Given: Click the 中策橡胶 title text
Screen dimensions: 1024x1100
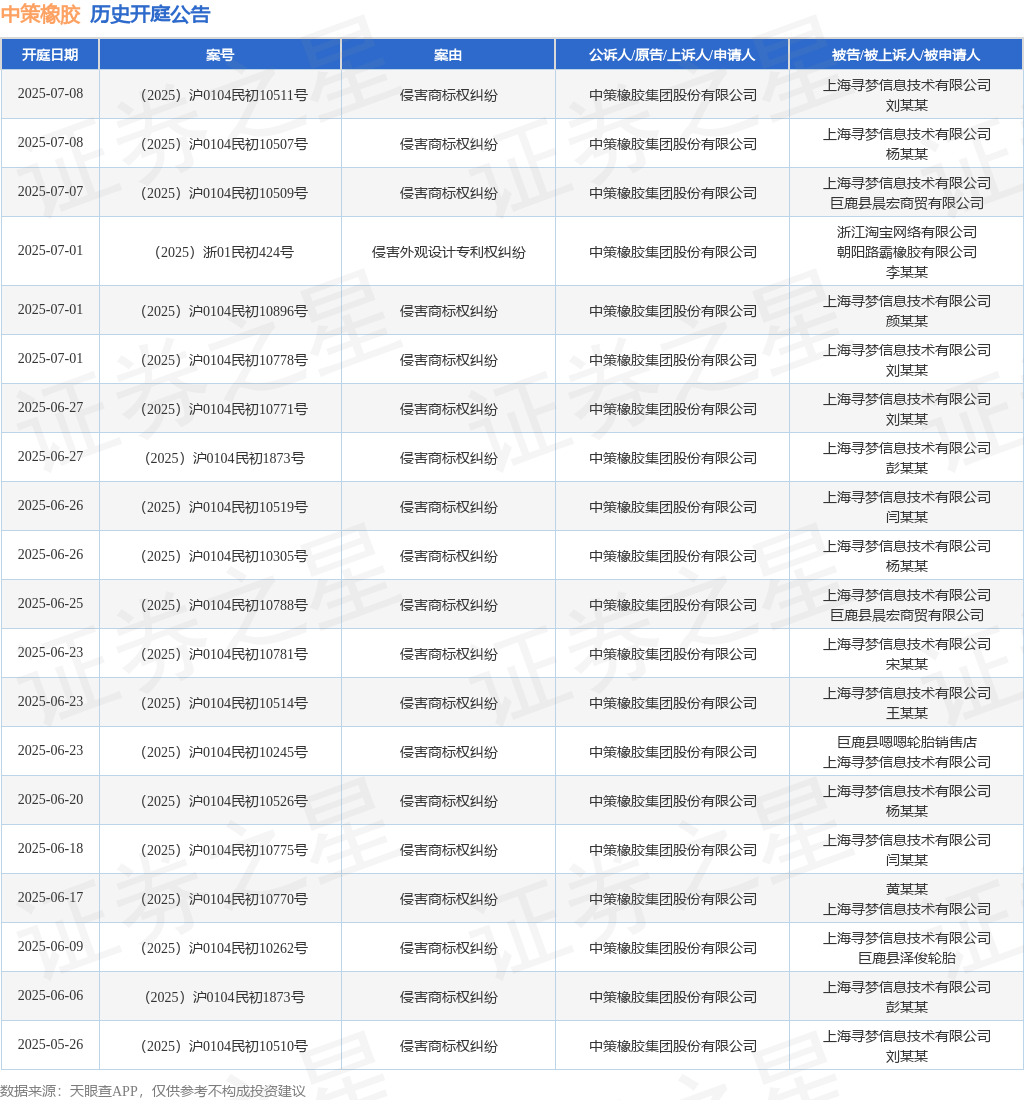Looking at the screenshot, I should pyautogui.click(x=41, y=14).
